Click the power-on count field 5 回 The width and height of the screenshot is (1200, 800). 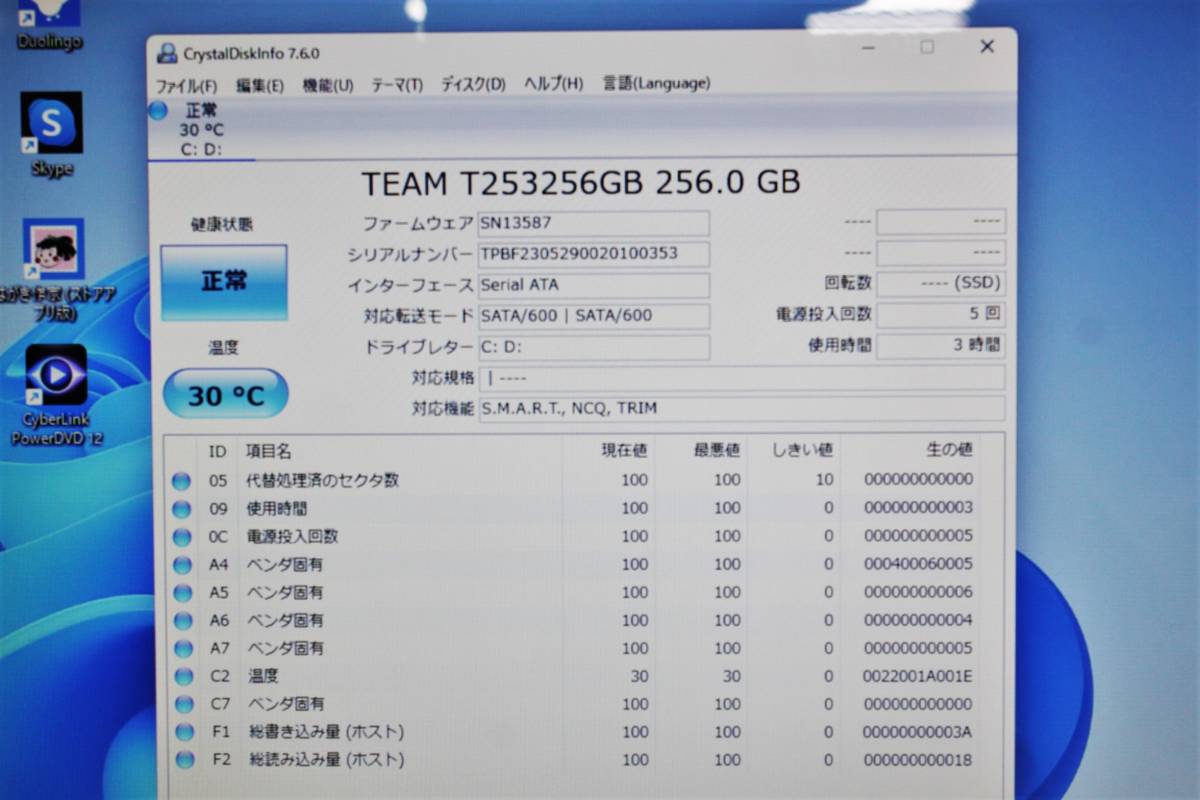941,314
